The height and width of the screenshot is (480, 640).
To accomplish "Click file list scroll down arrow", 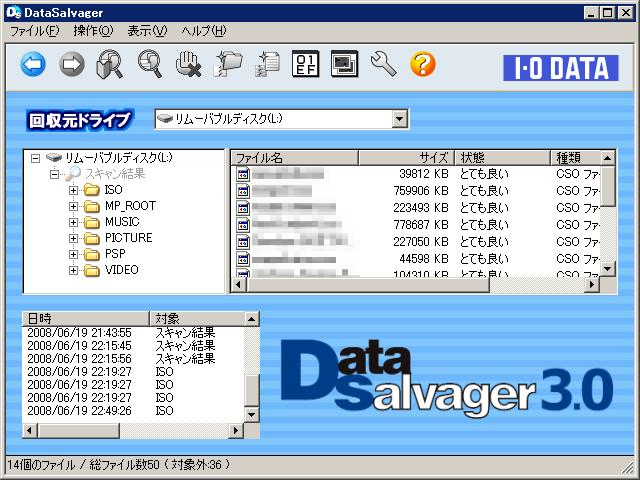I will click(x=607, y=269).
